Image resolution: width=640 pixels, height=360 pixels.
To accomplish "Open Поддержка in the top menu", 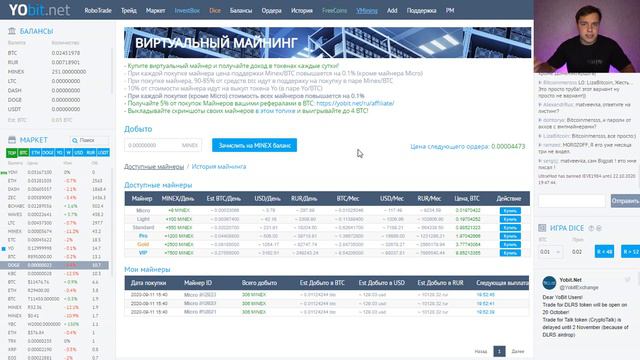I will pos(421,11).
